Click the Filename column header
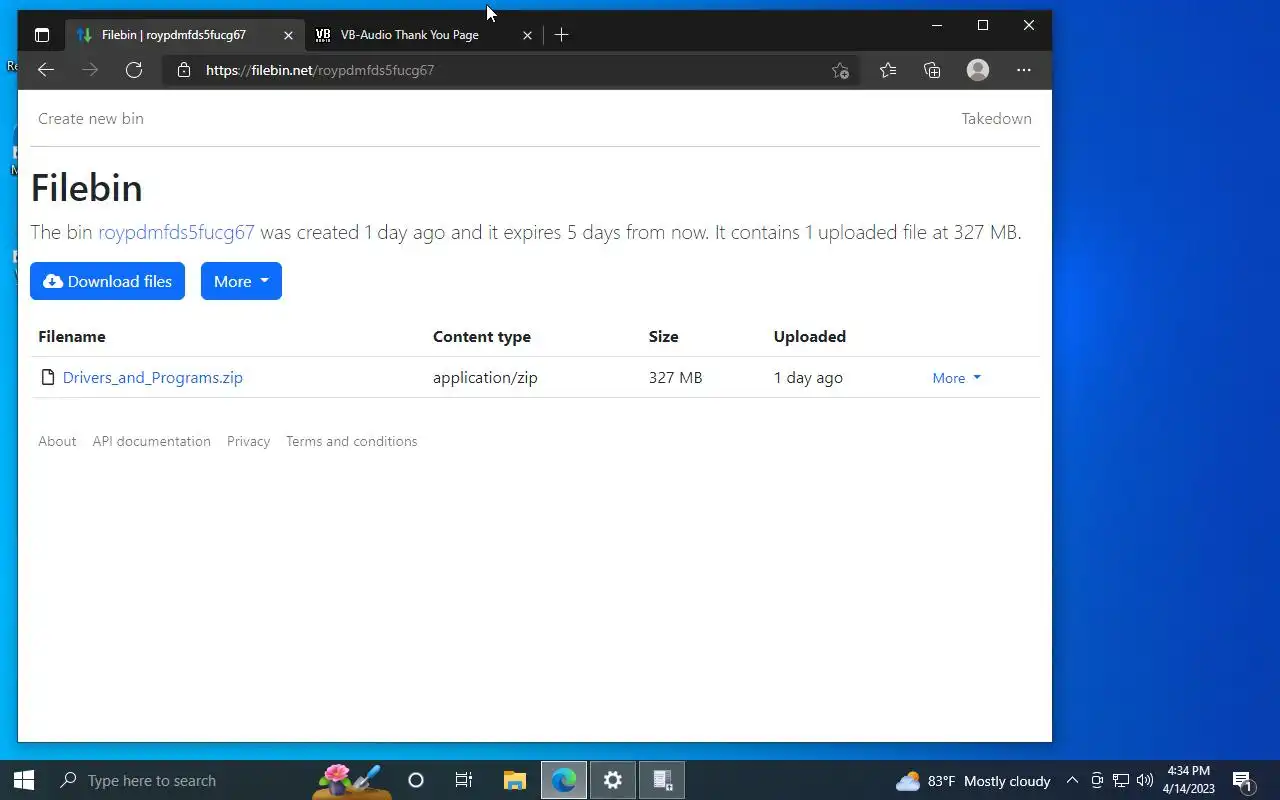 (72, 336)
